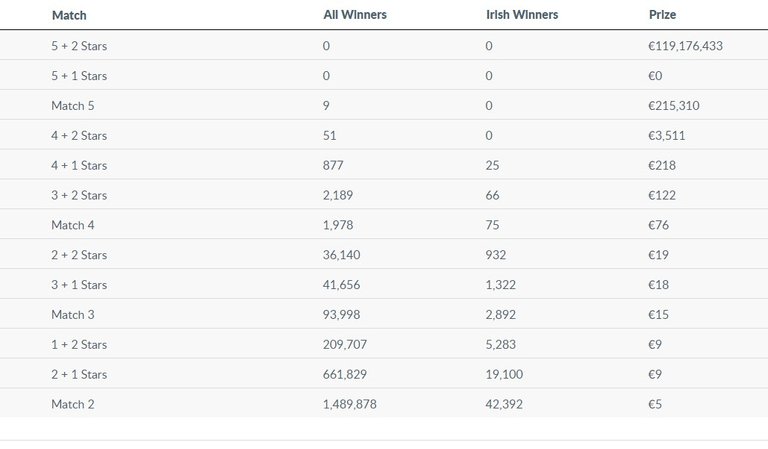Image resolution: width=768 pixels, height=449 pixels.
Task: Click the Irish Winners column header
Action: 521,15
